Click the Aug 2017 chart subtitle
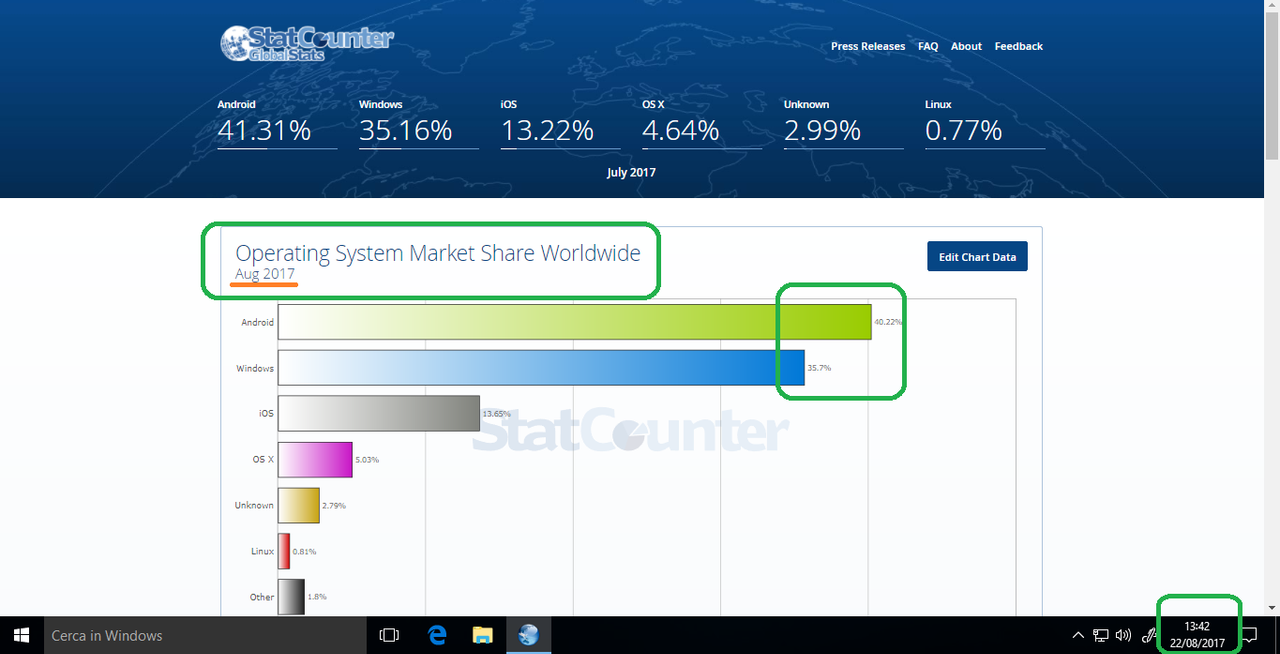This screenshot has height=654, width=1280. pos(265,274)
